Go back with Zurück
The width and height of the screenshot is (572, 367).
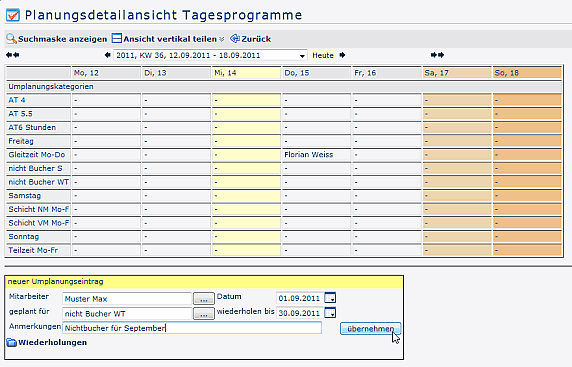point(251,39)
